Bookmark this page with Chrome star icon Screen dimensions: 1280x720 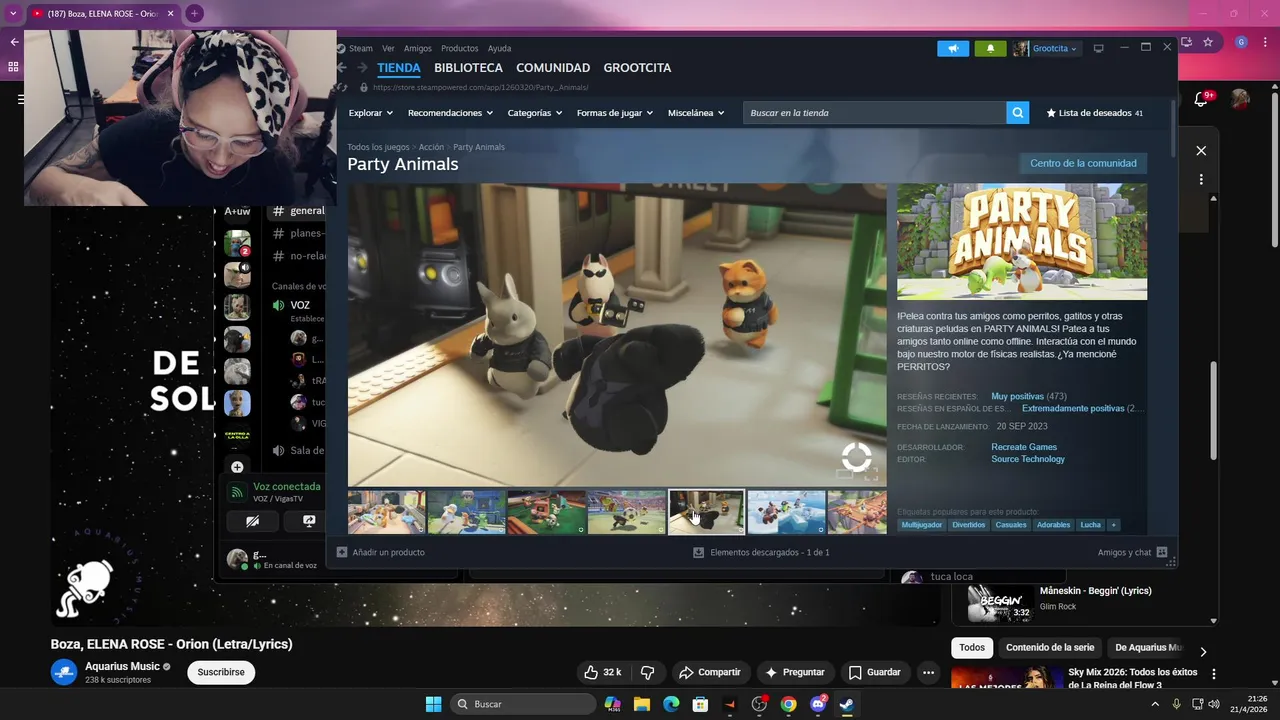(x=1208, y=42)
